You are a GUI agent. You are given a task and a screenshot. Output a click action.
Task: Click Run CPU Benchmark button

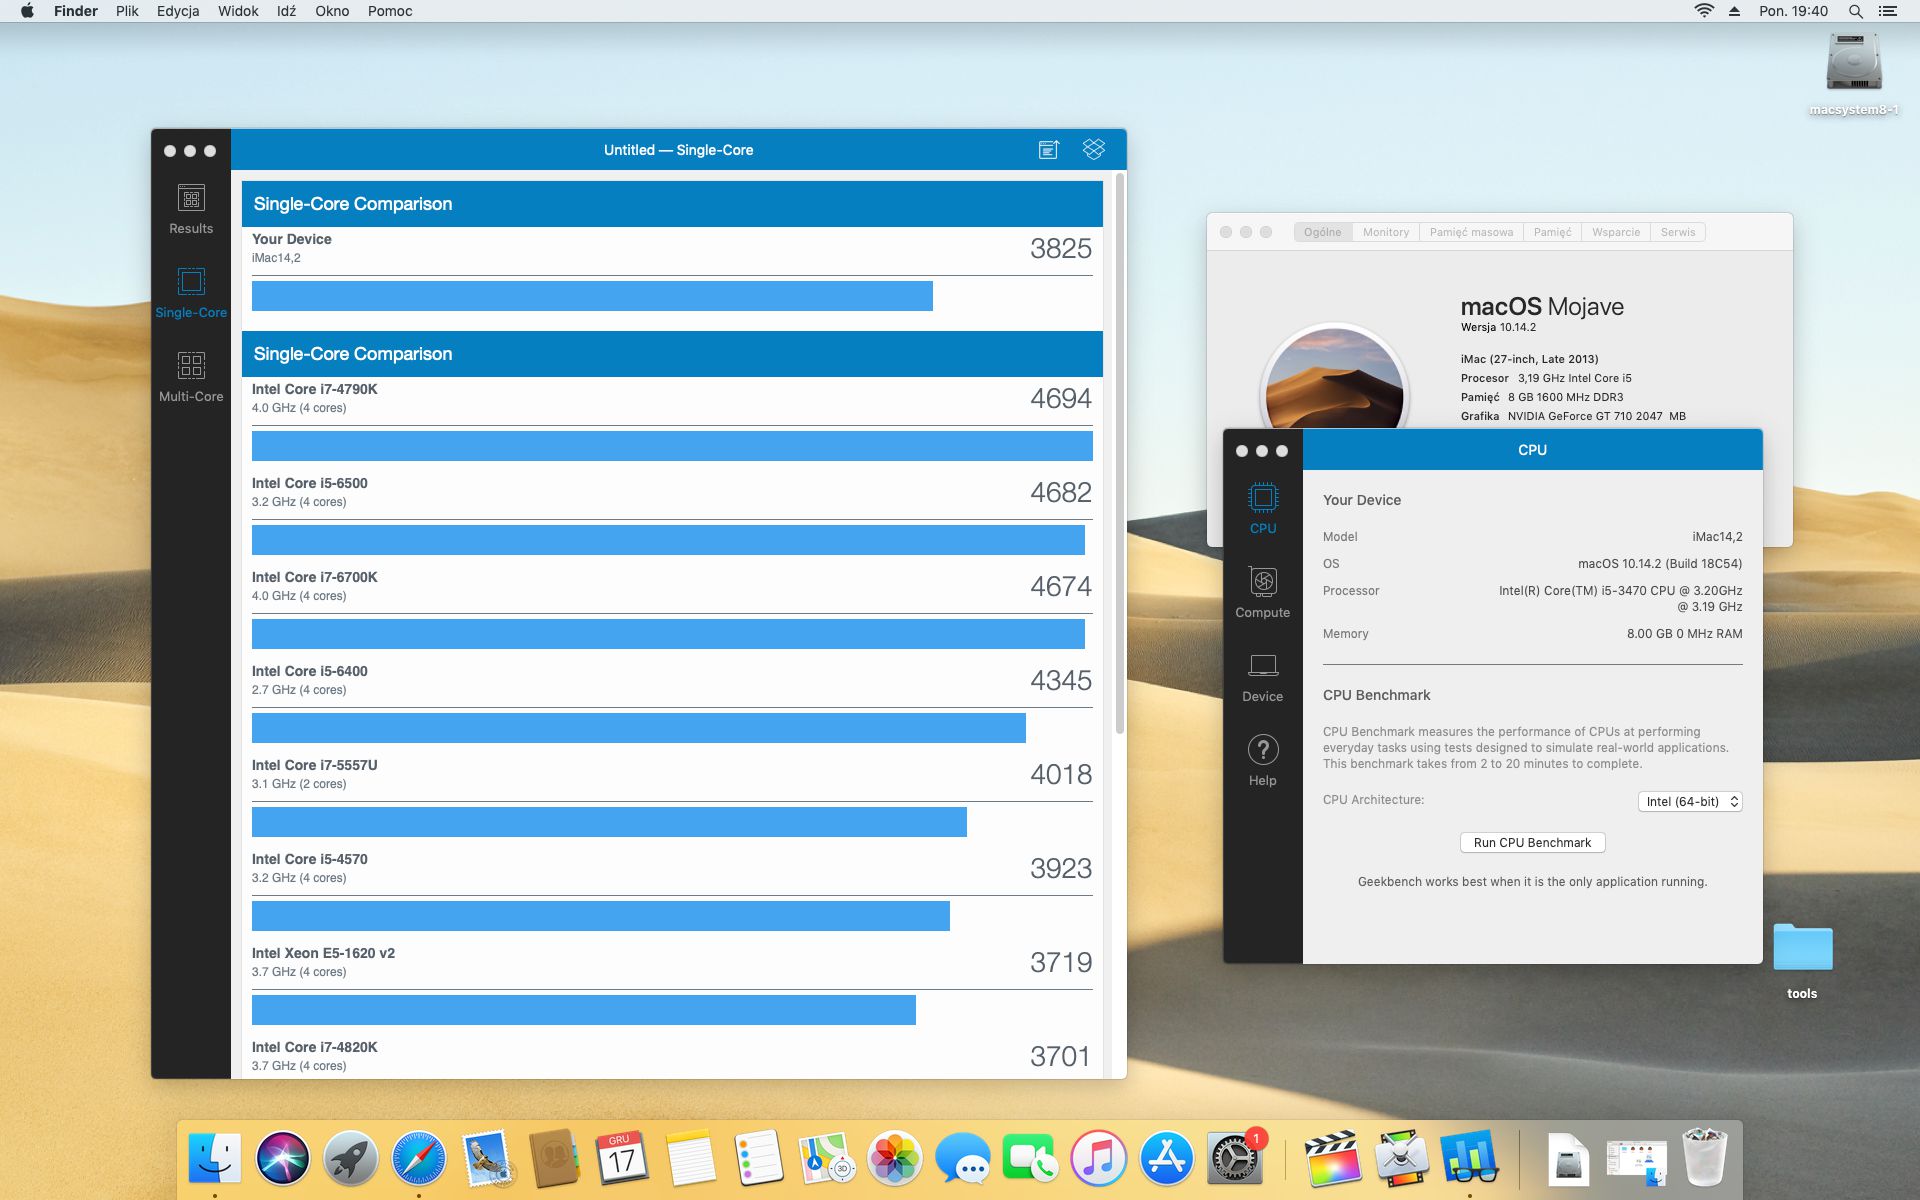point(1532,843)
